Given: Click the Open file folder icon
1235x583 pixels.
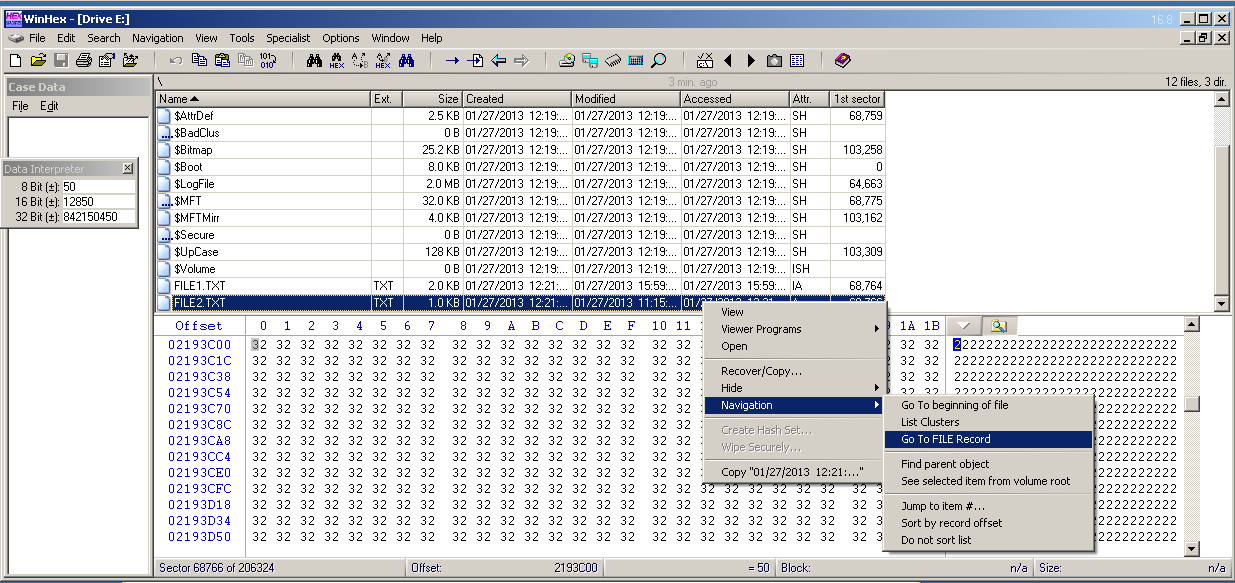Looking at the screenshot, I should point(39,61).
